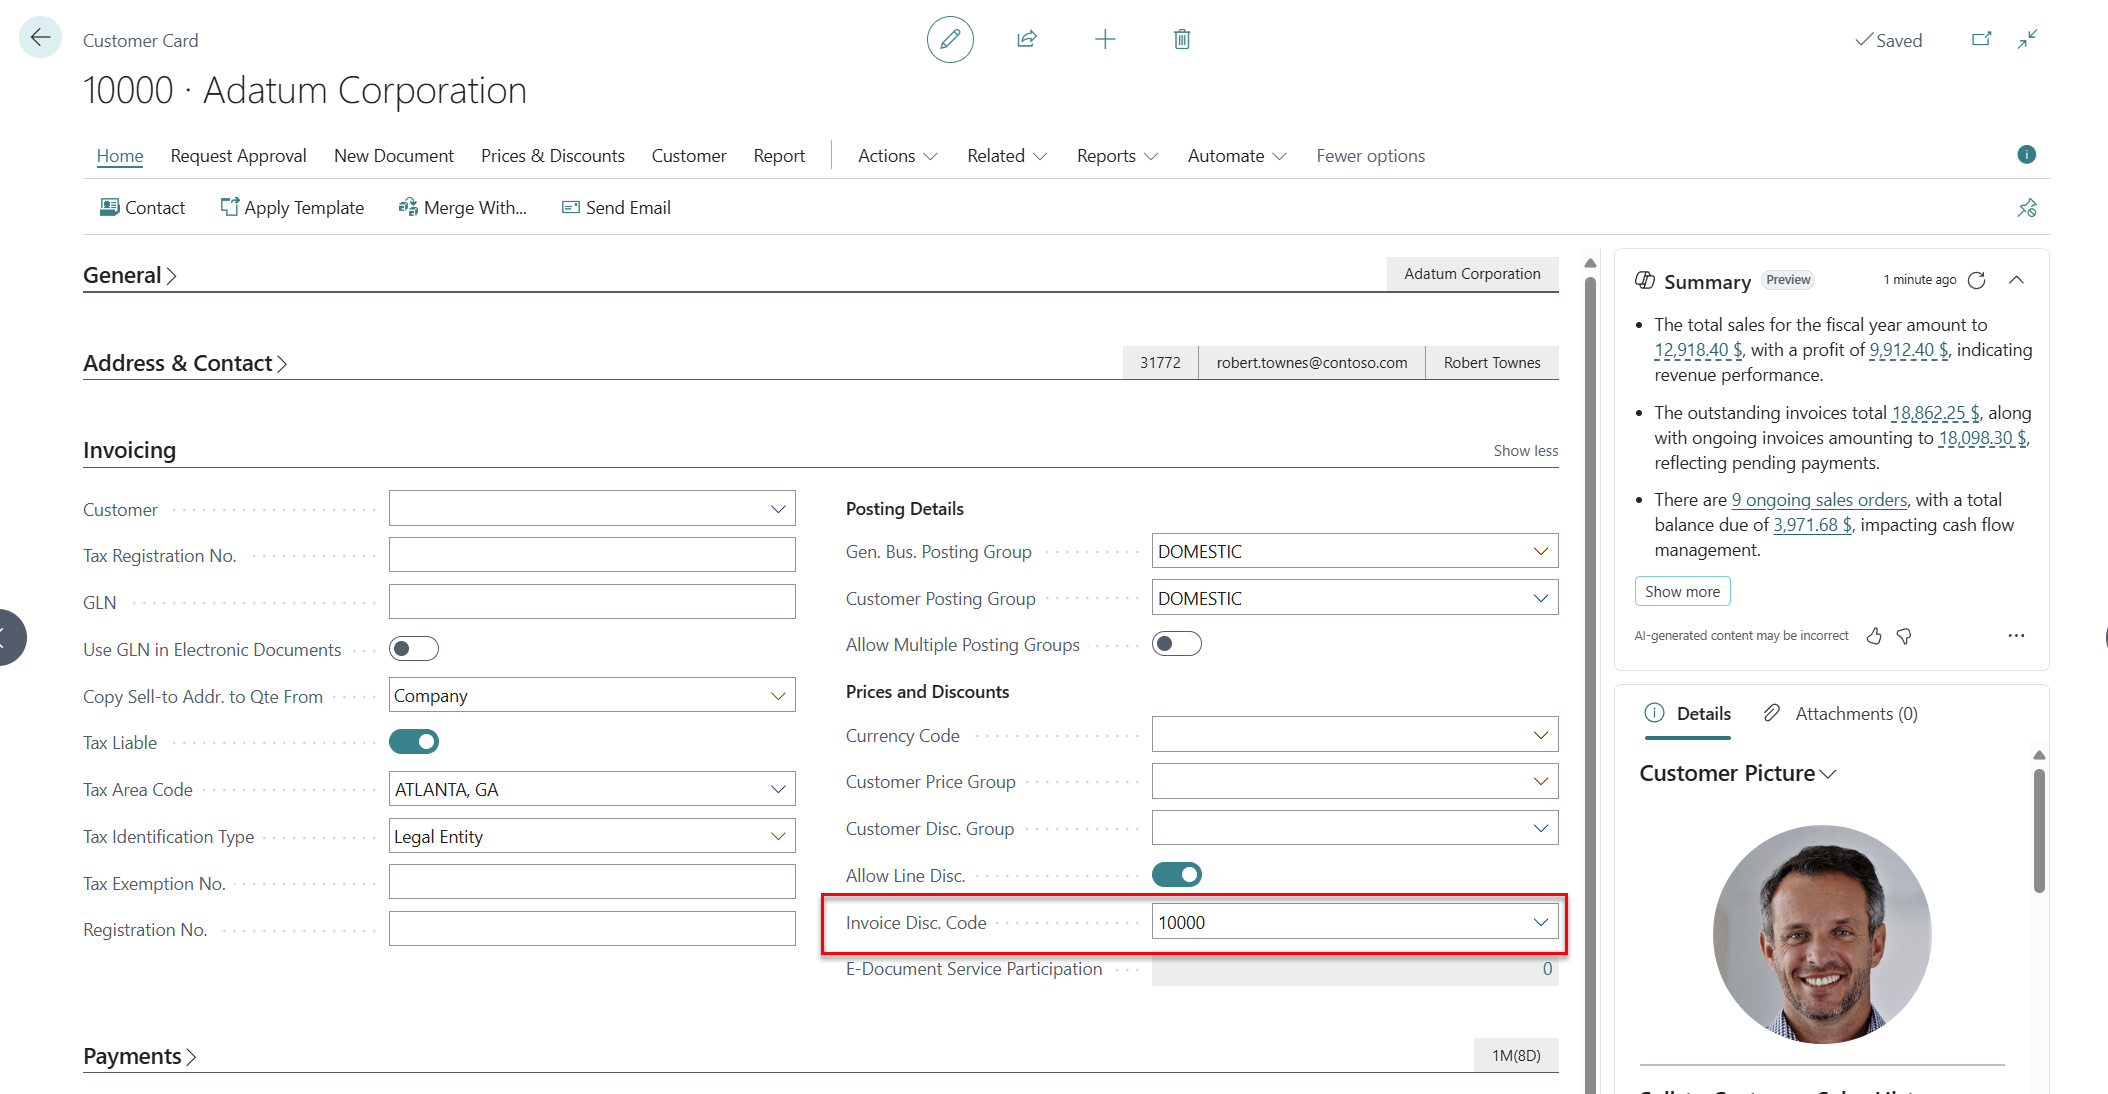Image resolution: width=2108 pixels, height=1094 pixels.
Task: Open Customer Posting Group dropdown
Action: [1540, 598]
